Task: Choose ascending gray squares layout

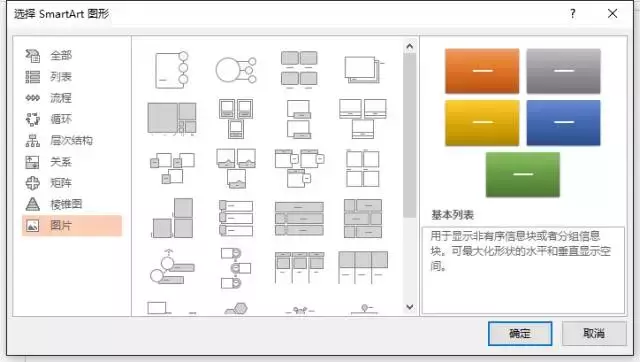Action: (172, 218)
